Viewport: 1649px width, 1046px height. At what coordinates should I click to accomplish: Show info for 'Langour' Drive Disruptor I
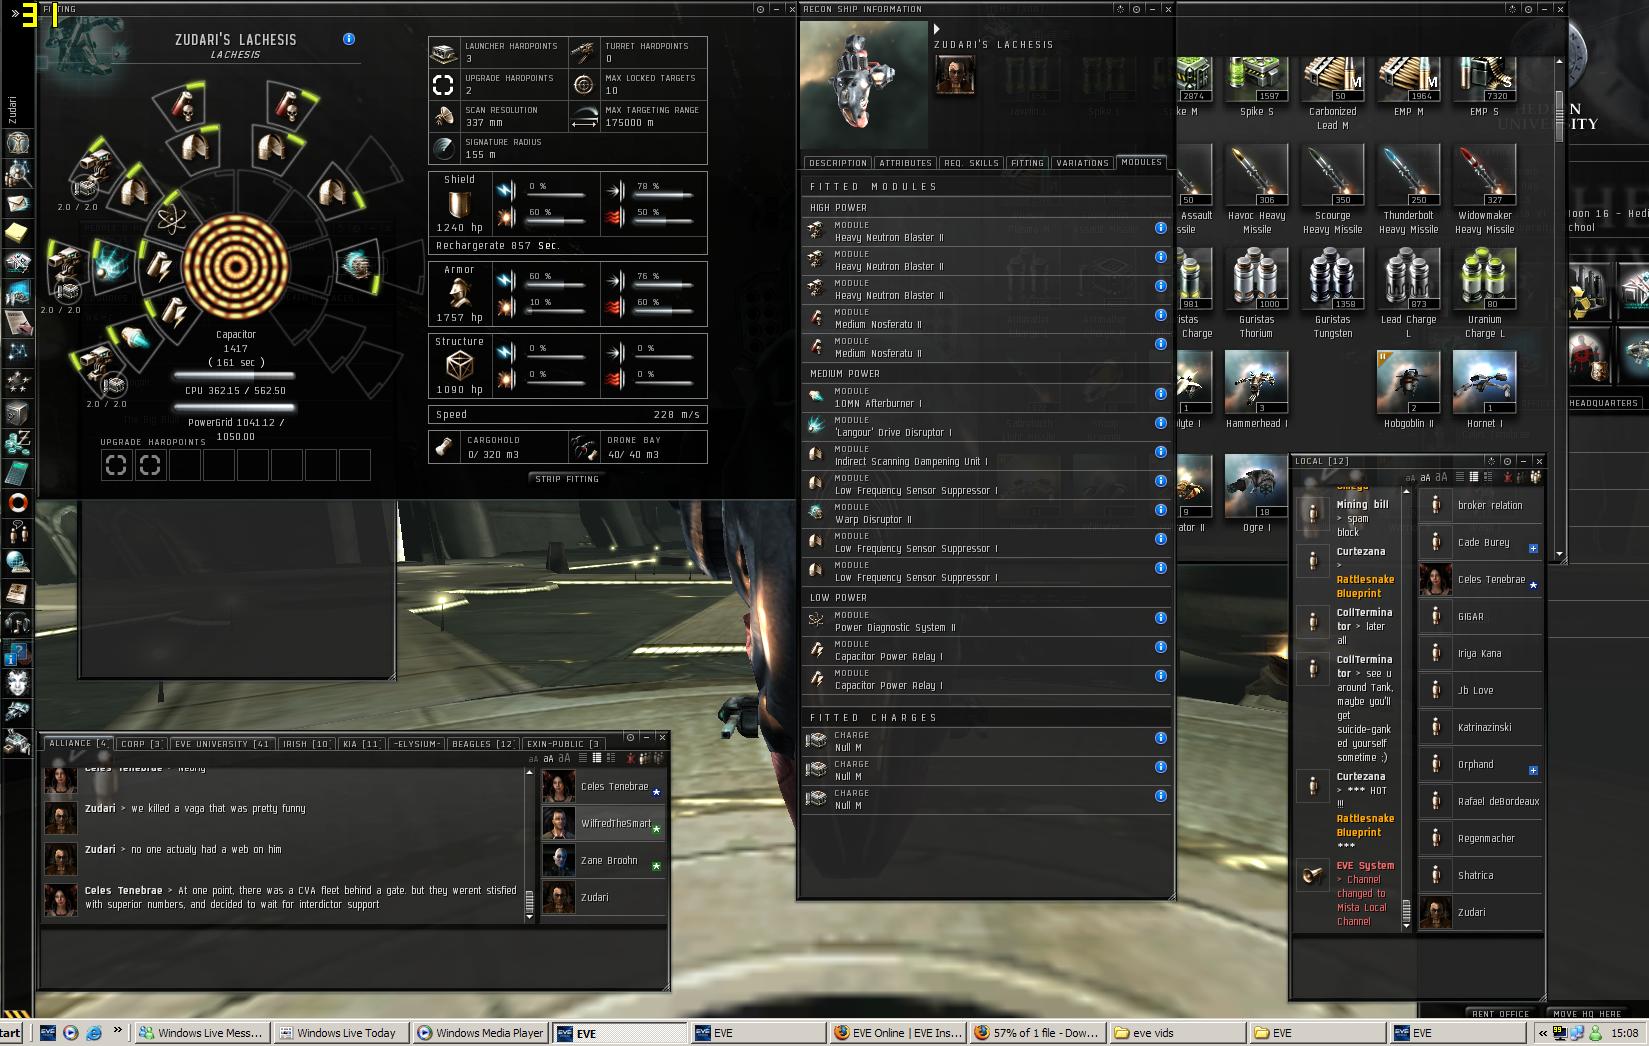click(1160, 423)
